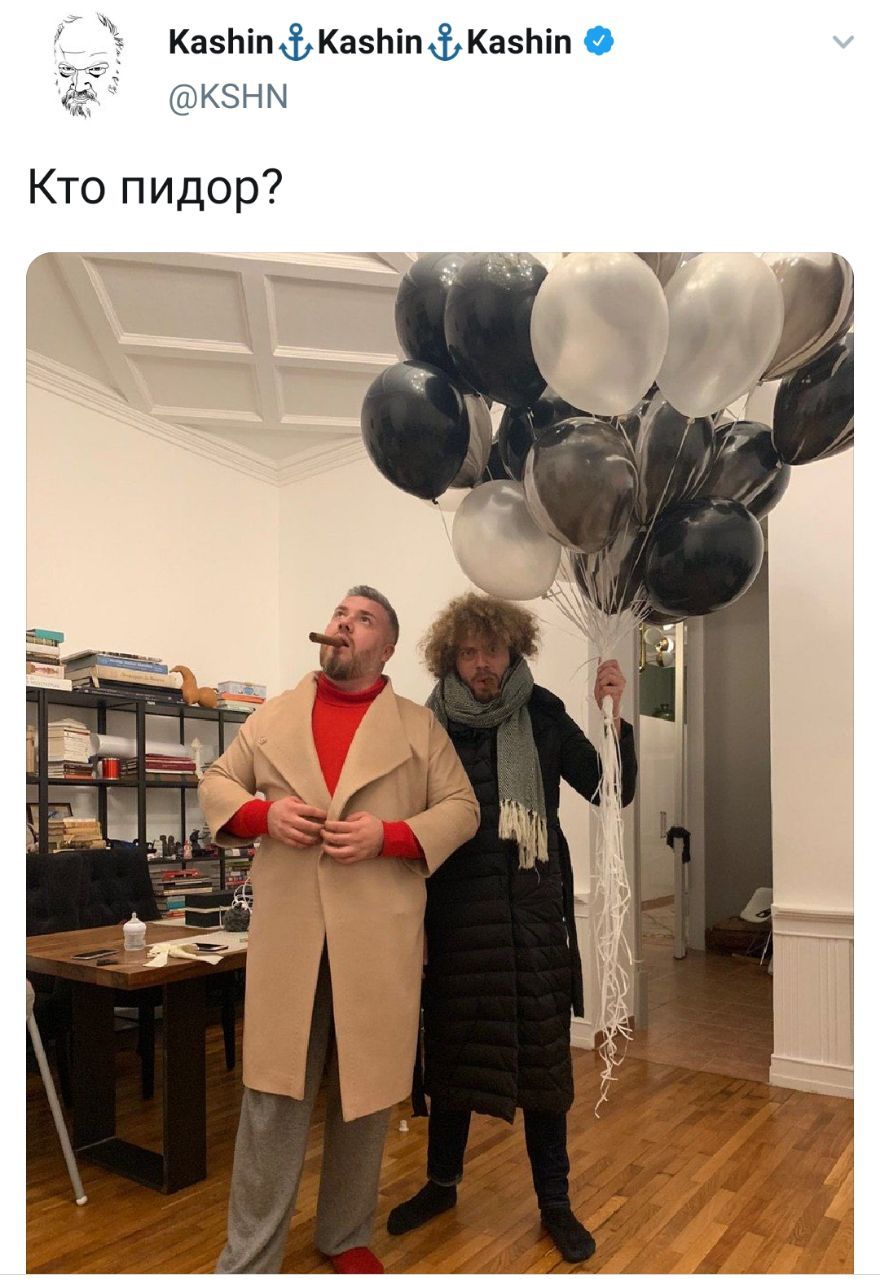880x1279 pixels.
Task: Click the large white balloon in photo
Action: pyautogui.click(x=598, y=332)
